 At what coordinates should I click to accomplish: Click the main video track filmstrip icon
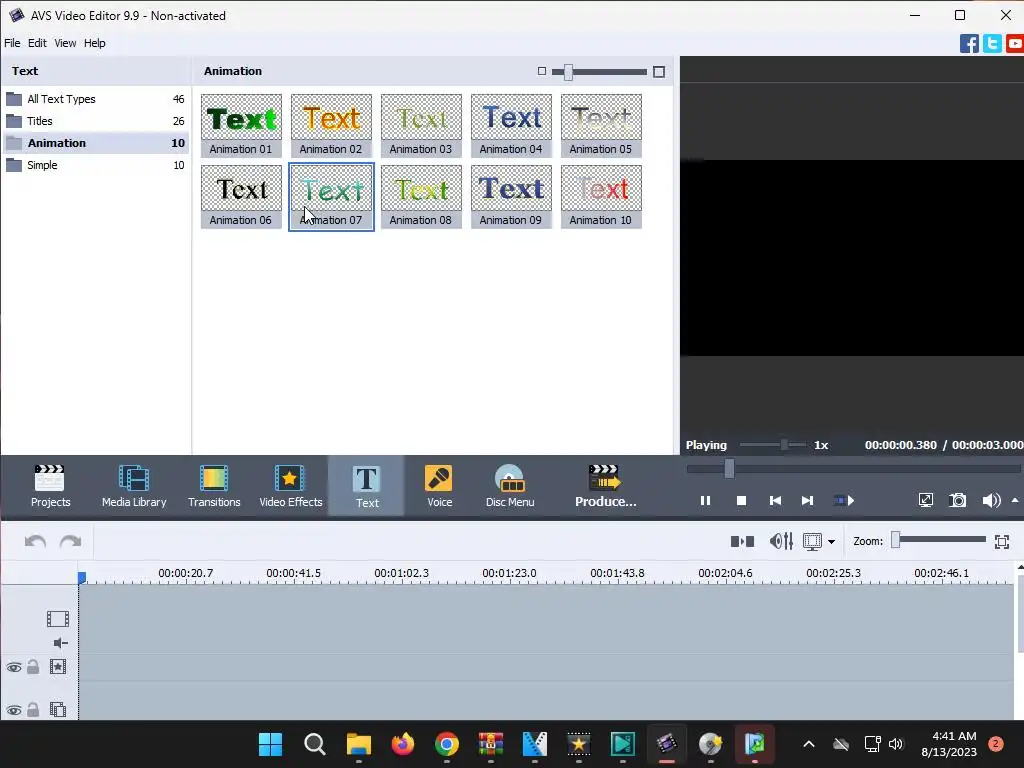tap(57, 618)
